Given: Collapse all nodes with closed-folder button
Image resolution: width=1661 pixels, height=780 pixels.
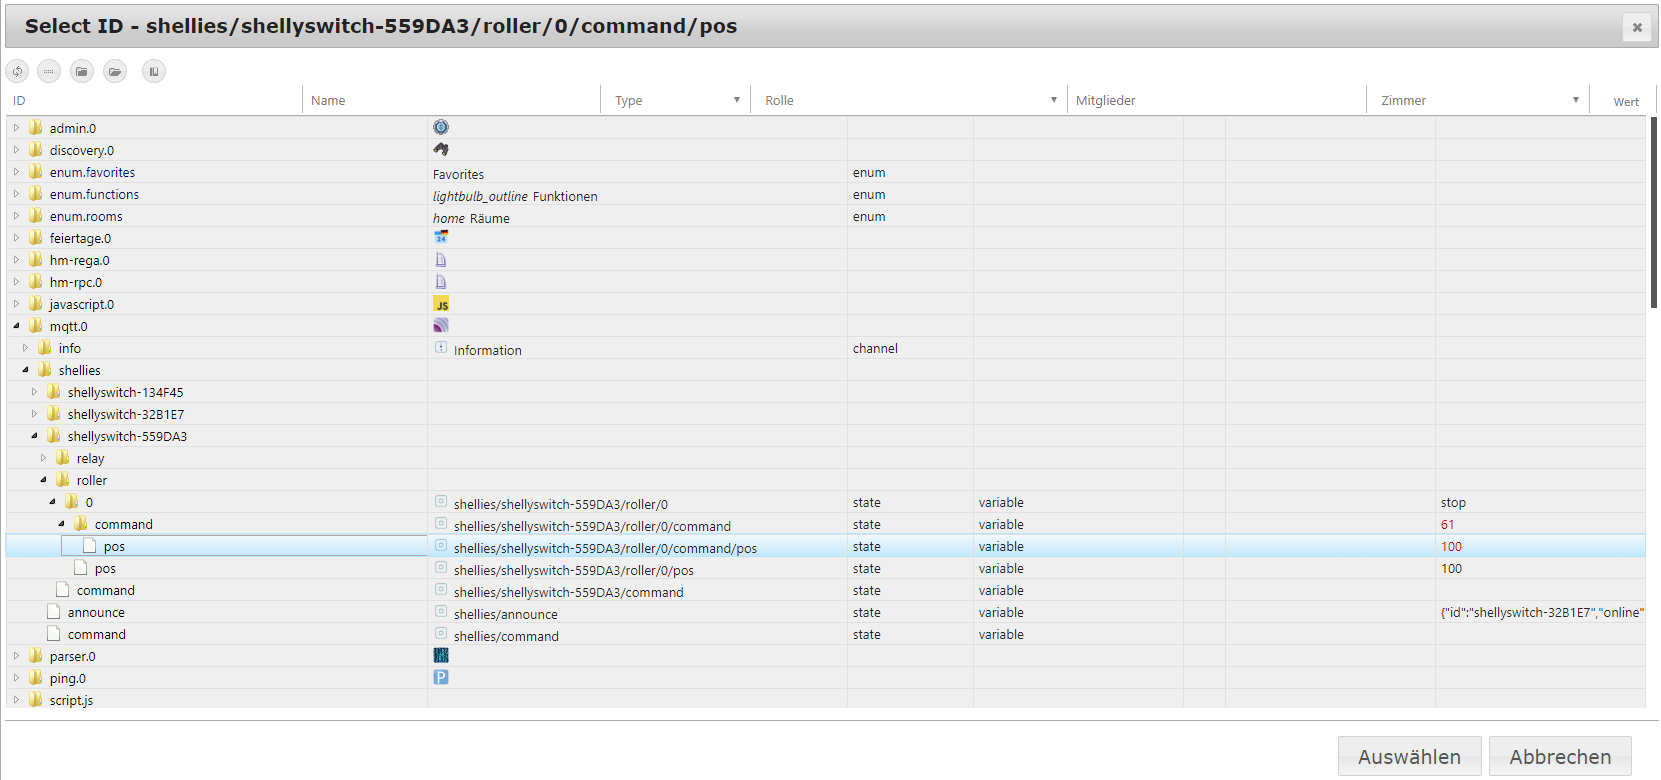Looking at the screenshot, I should pos(82,71).
